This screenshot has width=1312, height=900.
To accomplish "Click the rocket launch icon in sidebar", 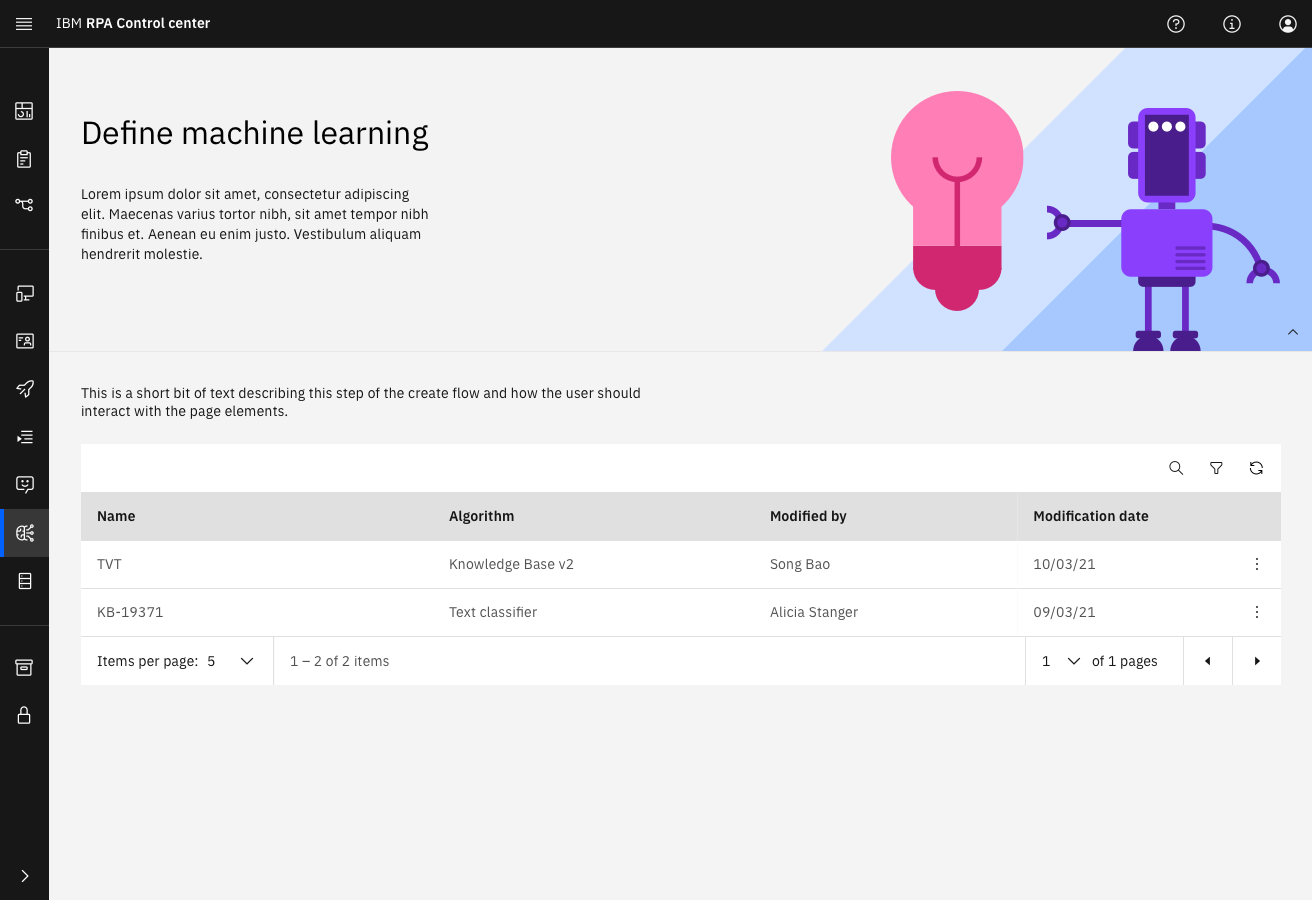I will [x=24, y=389].
